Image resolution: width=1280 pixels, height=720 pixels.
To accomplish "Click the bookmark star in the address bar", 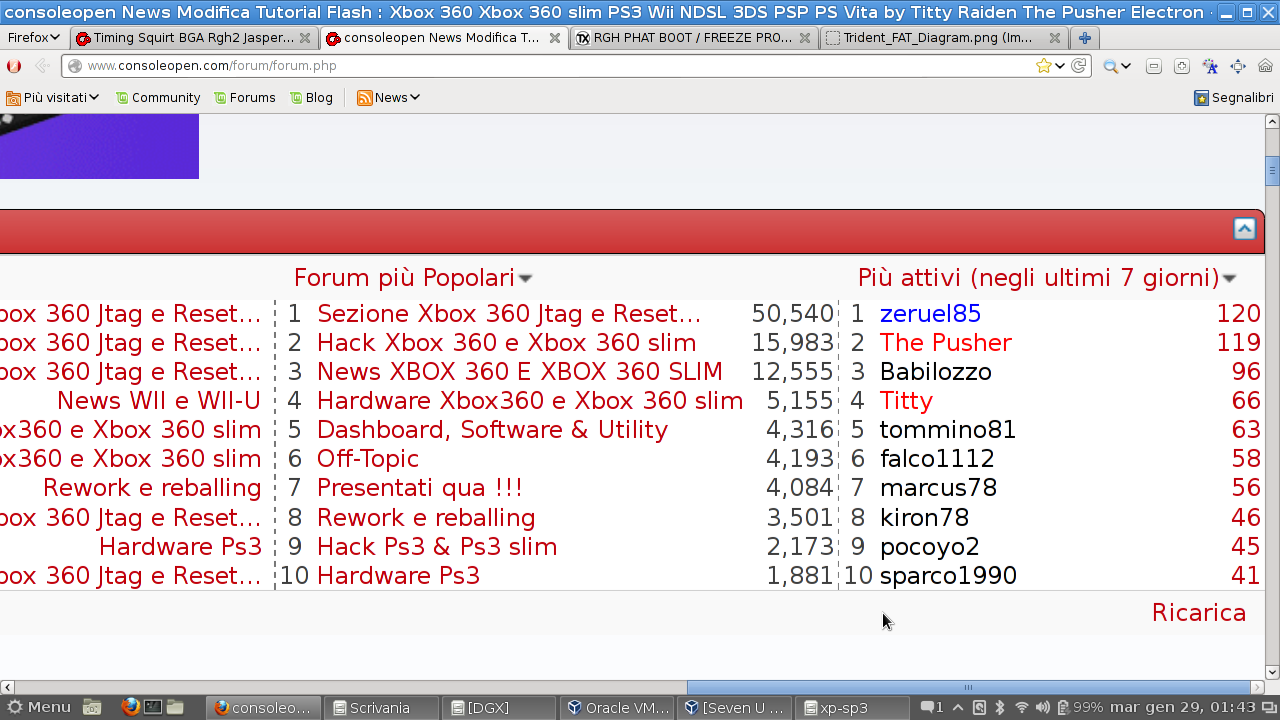I will (x=1043, y=66).
